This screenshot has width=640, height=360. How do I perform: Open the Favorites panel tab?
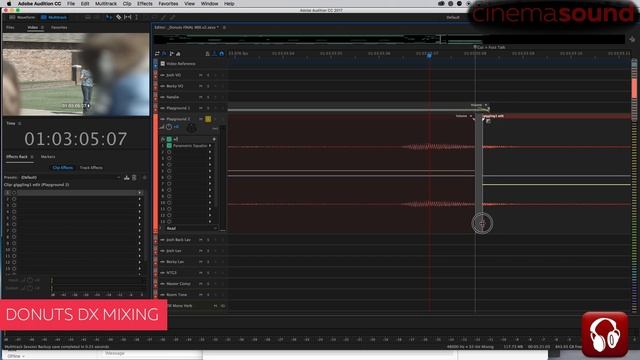[59, 27]
